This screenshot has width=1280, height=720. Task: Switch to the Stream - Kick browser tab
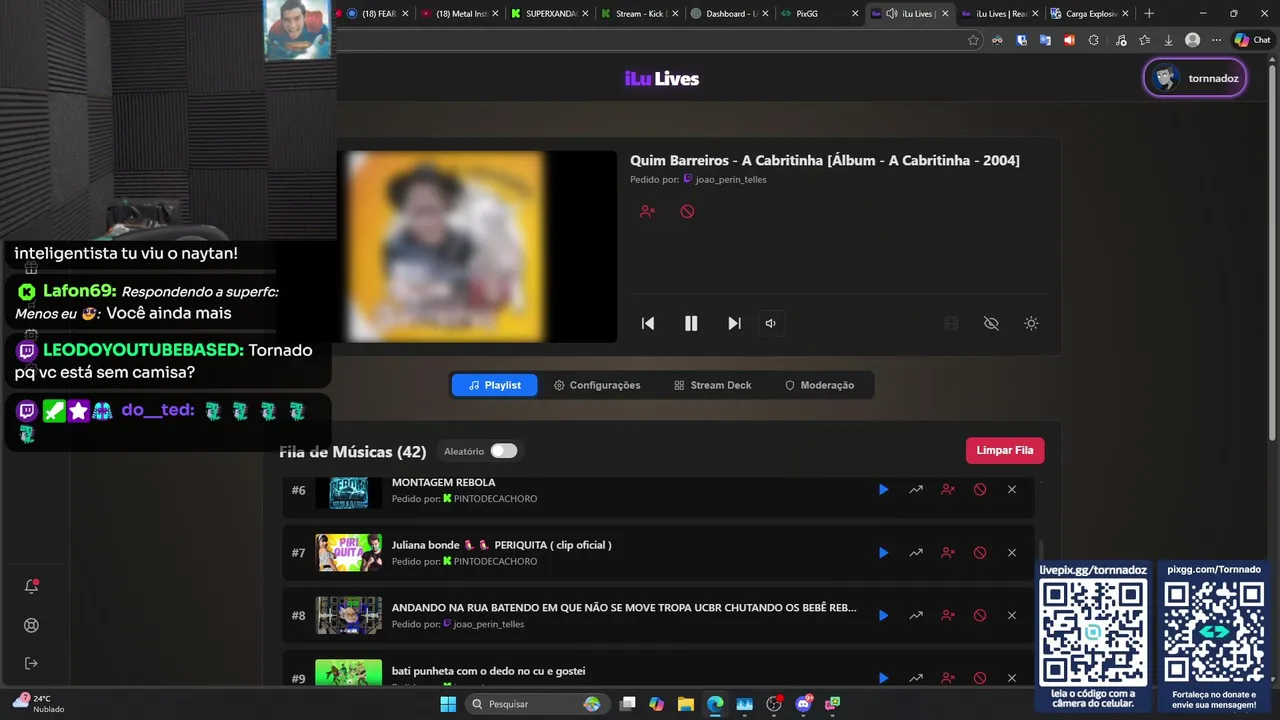click(x=640, y=14)
